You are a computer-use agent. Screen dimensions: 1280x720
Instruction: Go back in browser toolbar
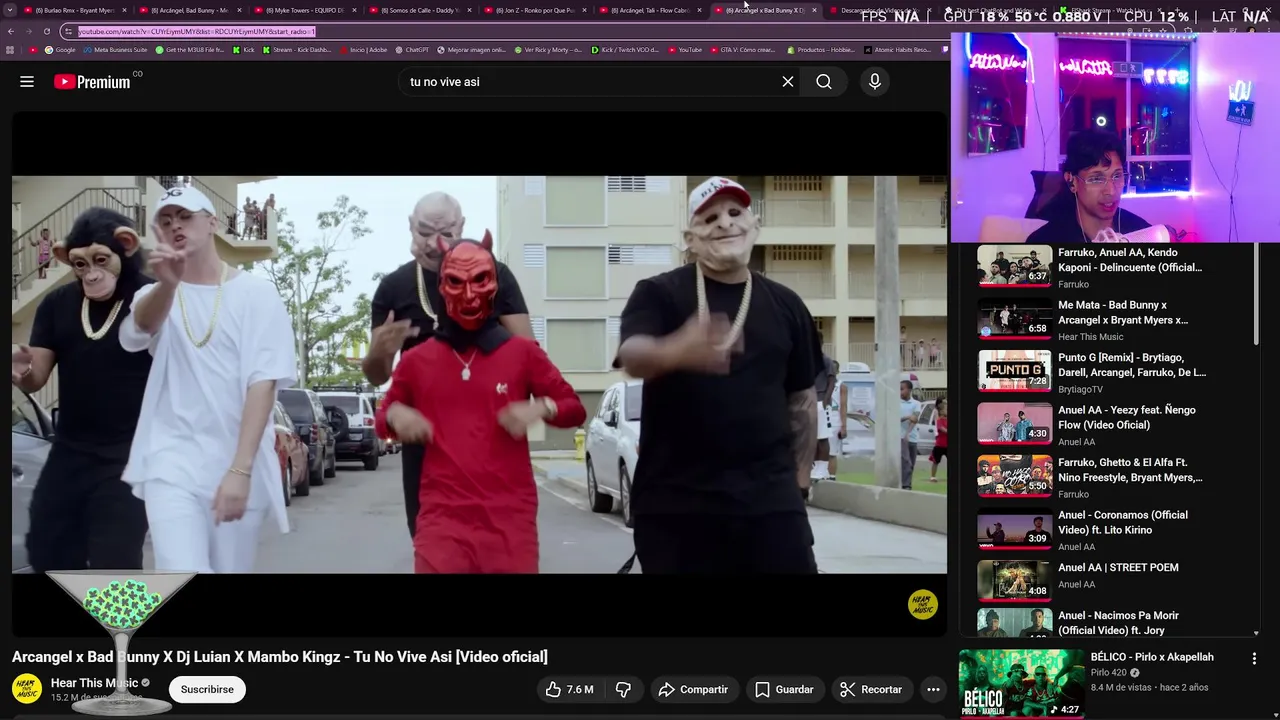point(10,31)
